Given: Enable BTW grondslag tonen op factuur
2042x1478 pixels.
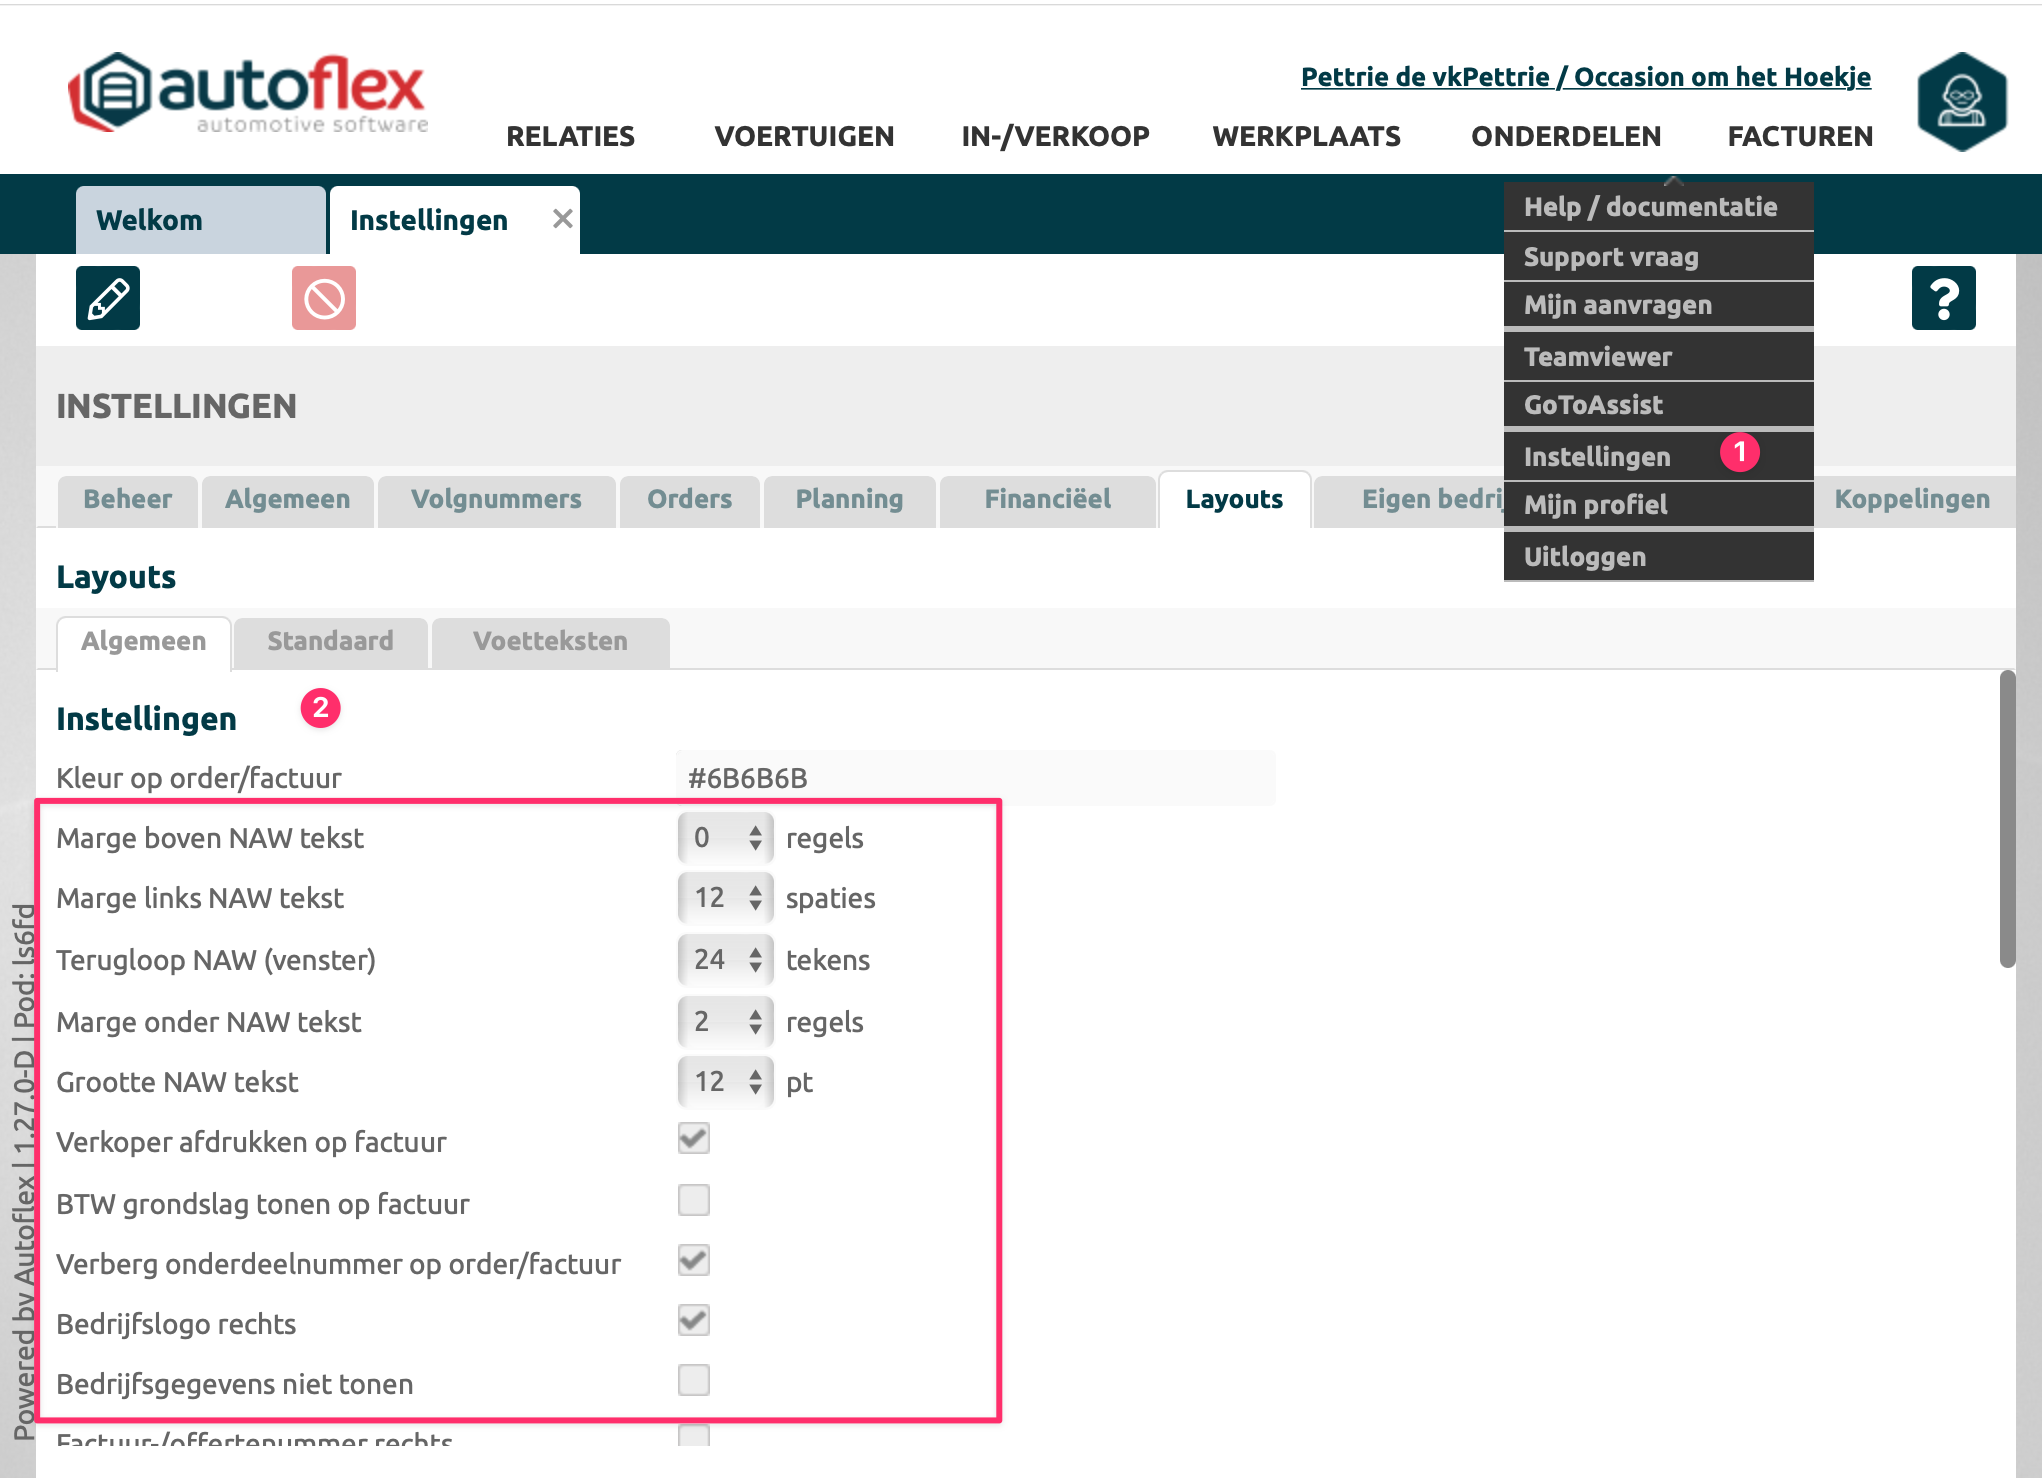Looking at the screenshot, I should pos(694,1200).
